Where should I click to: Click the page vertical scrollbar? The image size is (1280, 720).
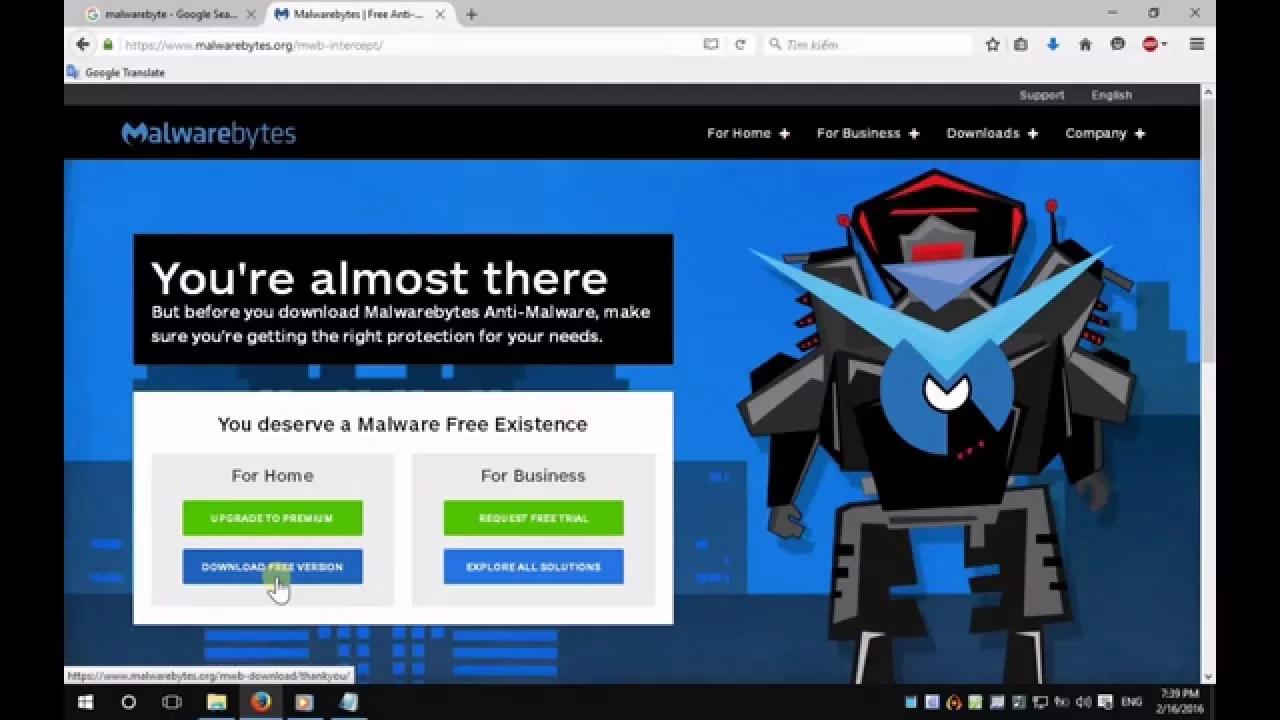[1208, 230]
